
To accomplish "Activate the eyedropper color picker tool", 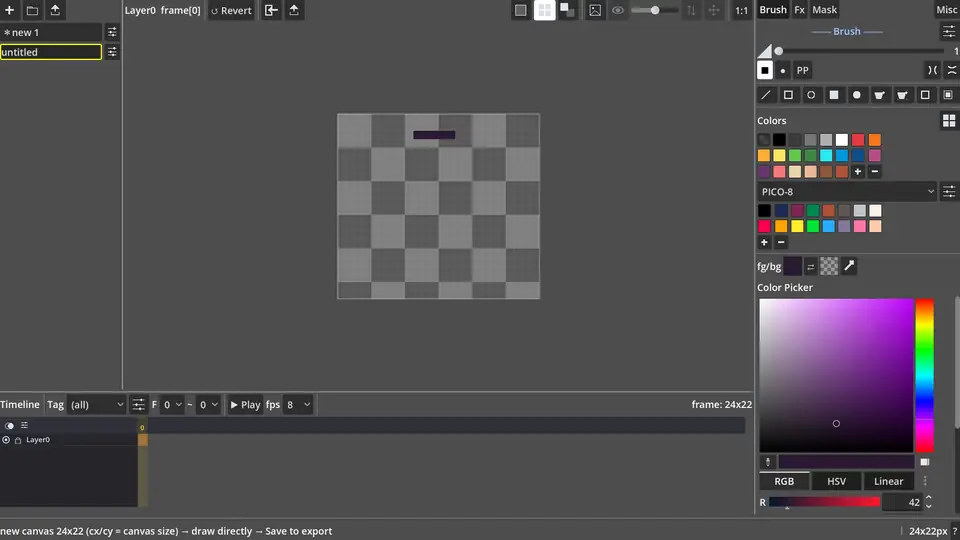I will [849, 266].
